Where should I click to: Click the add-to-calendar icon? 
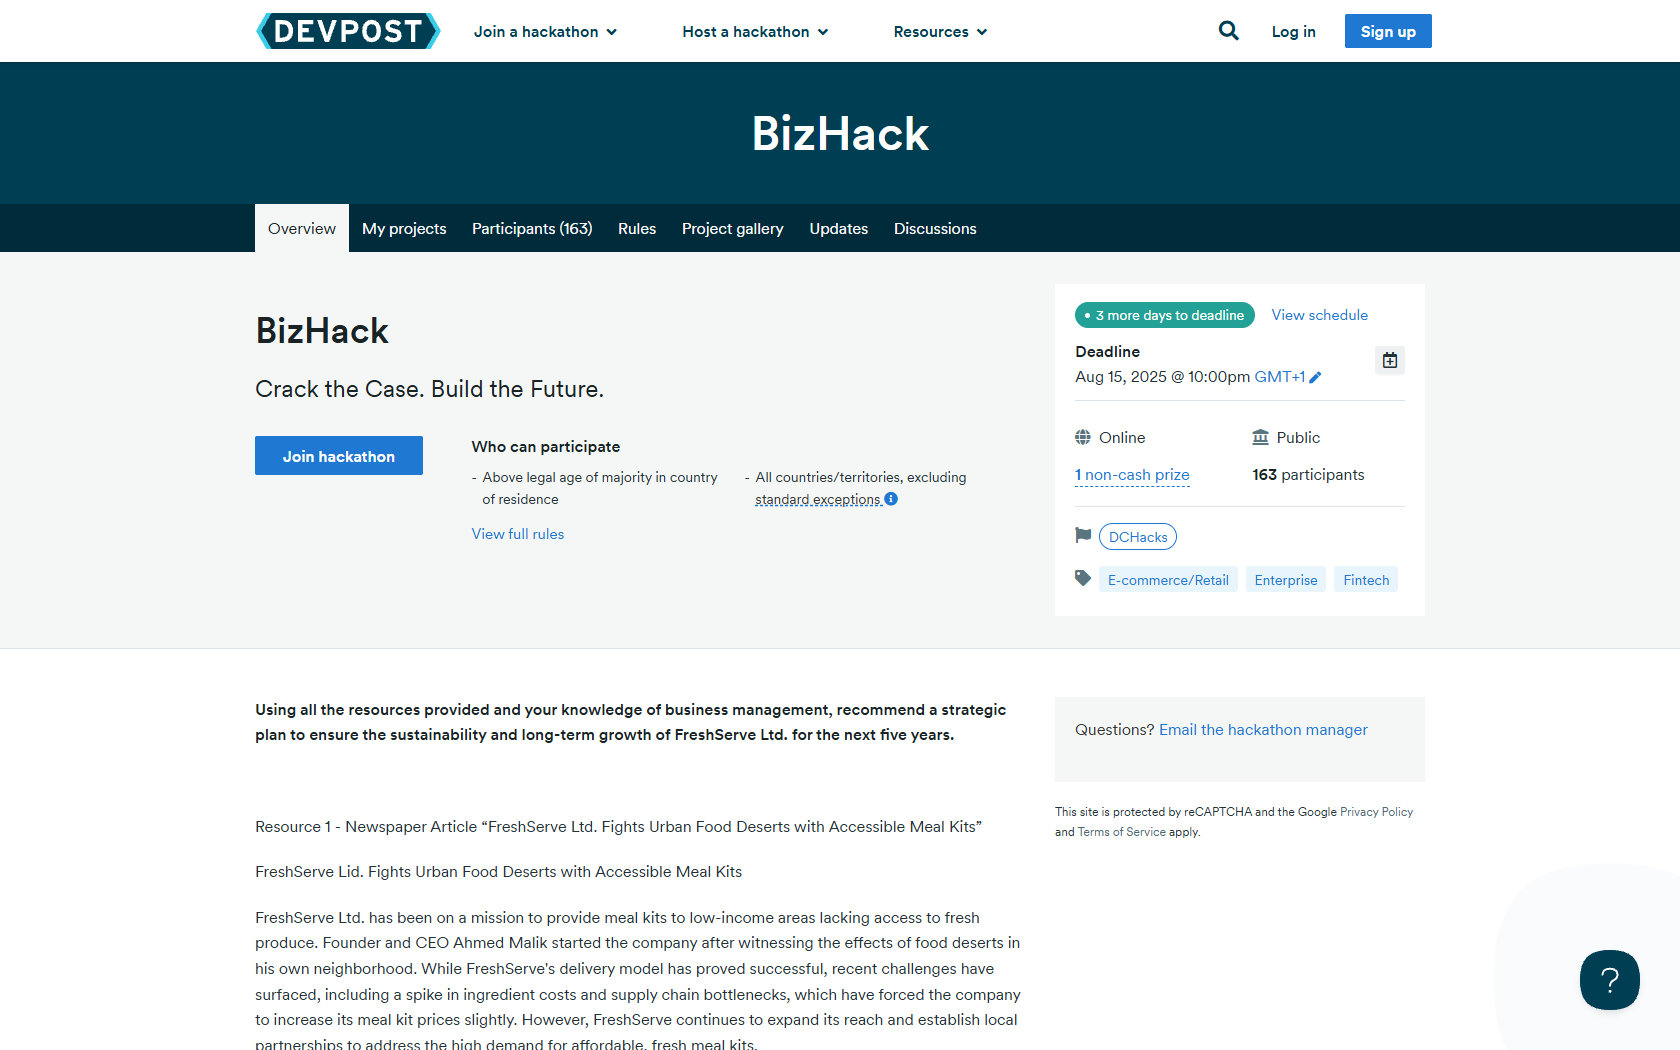tap(1389, 360)
